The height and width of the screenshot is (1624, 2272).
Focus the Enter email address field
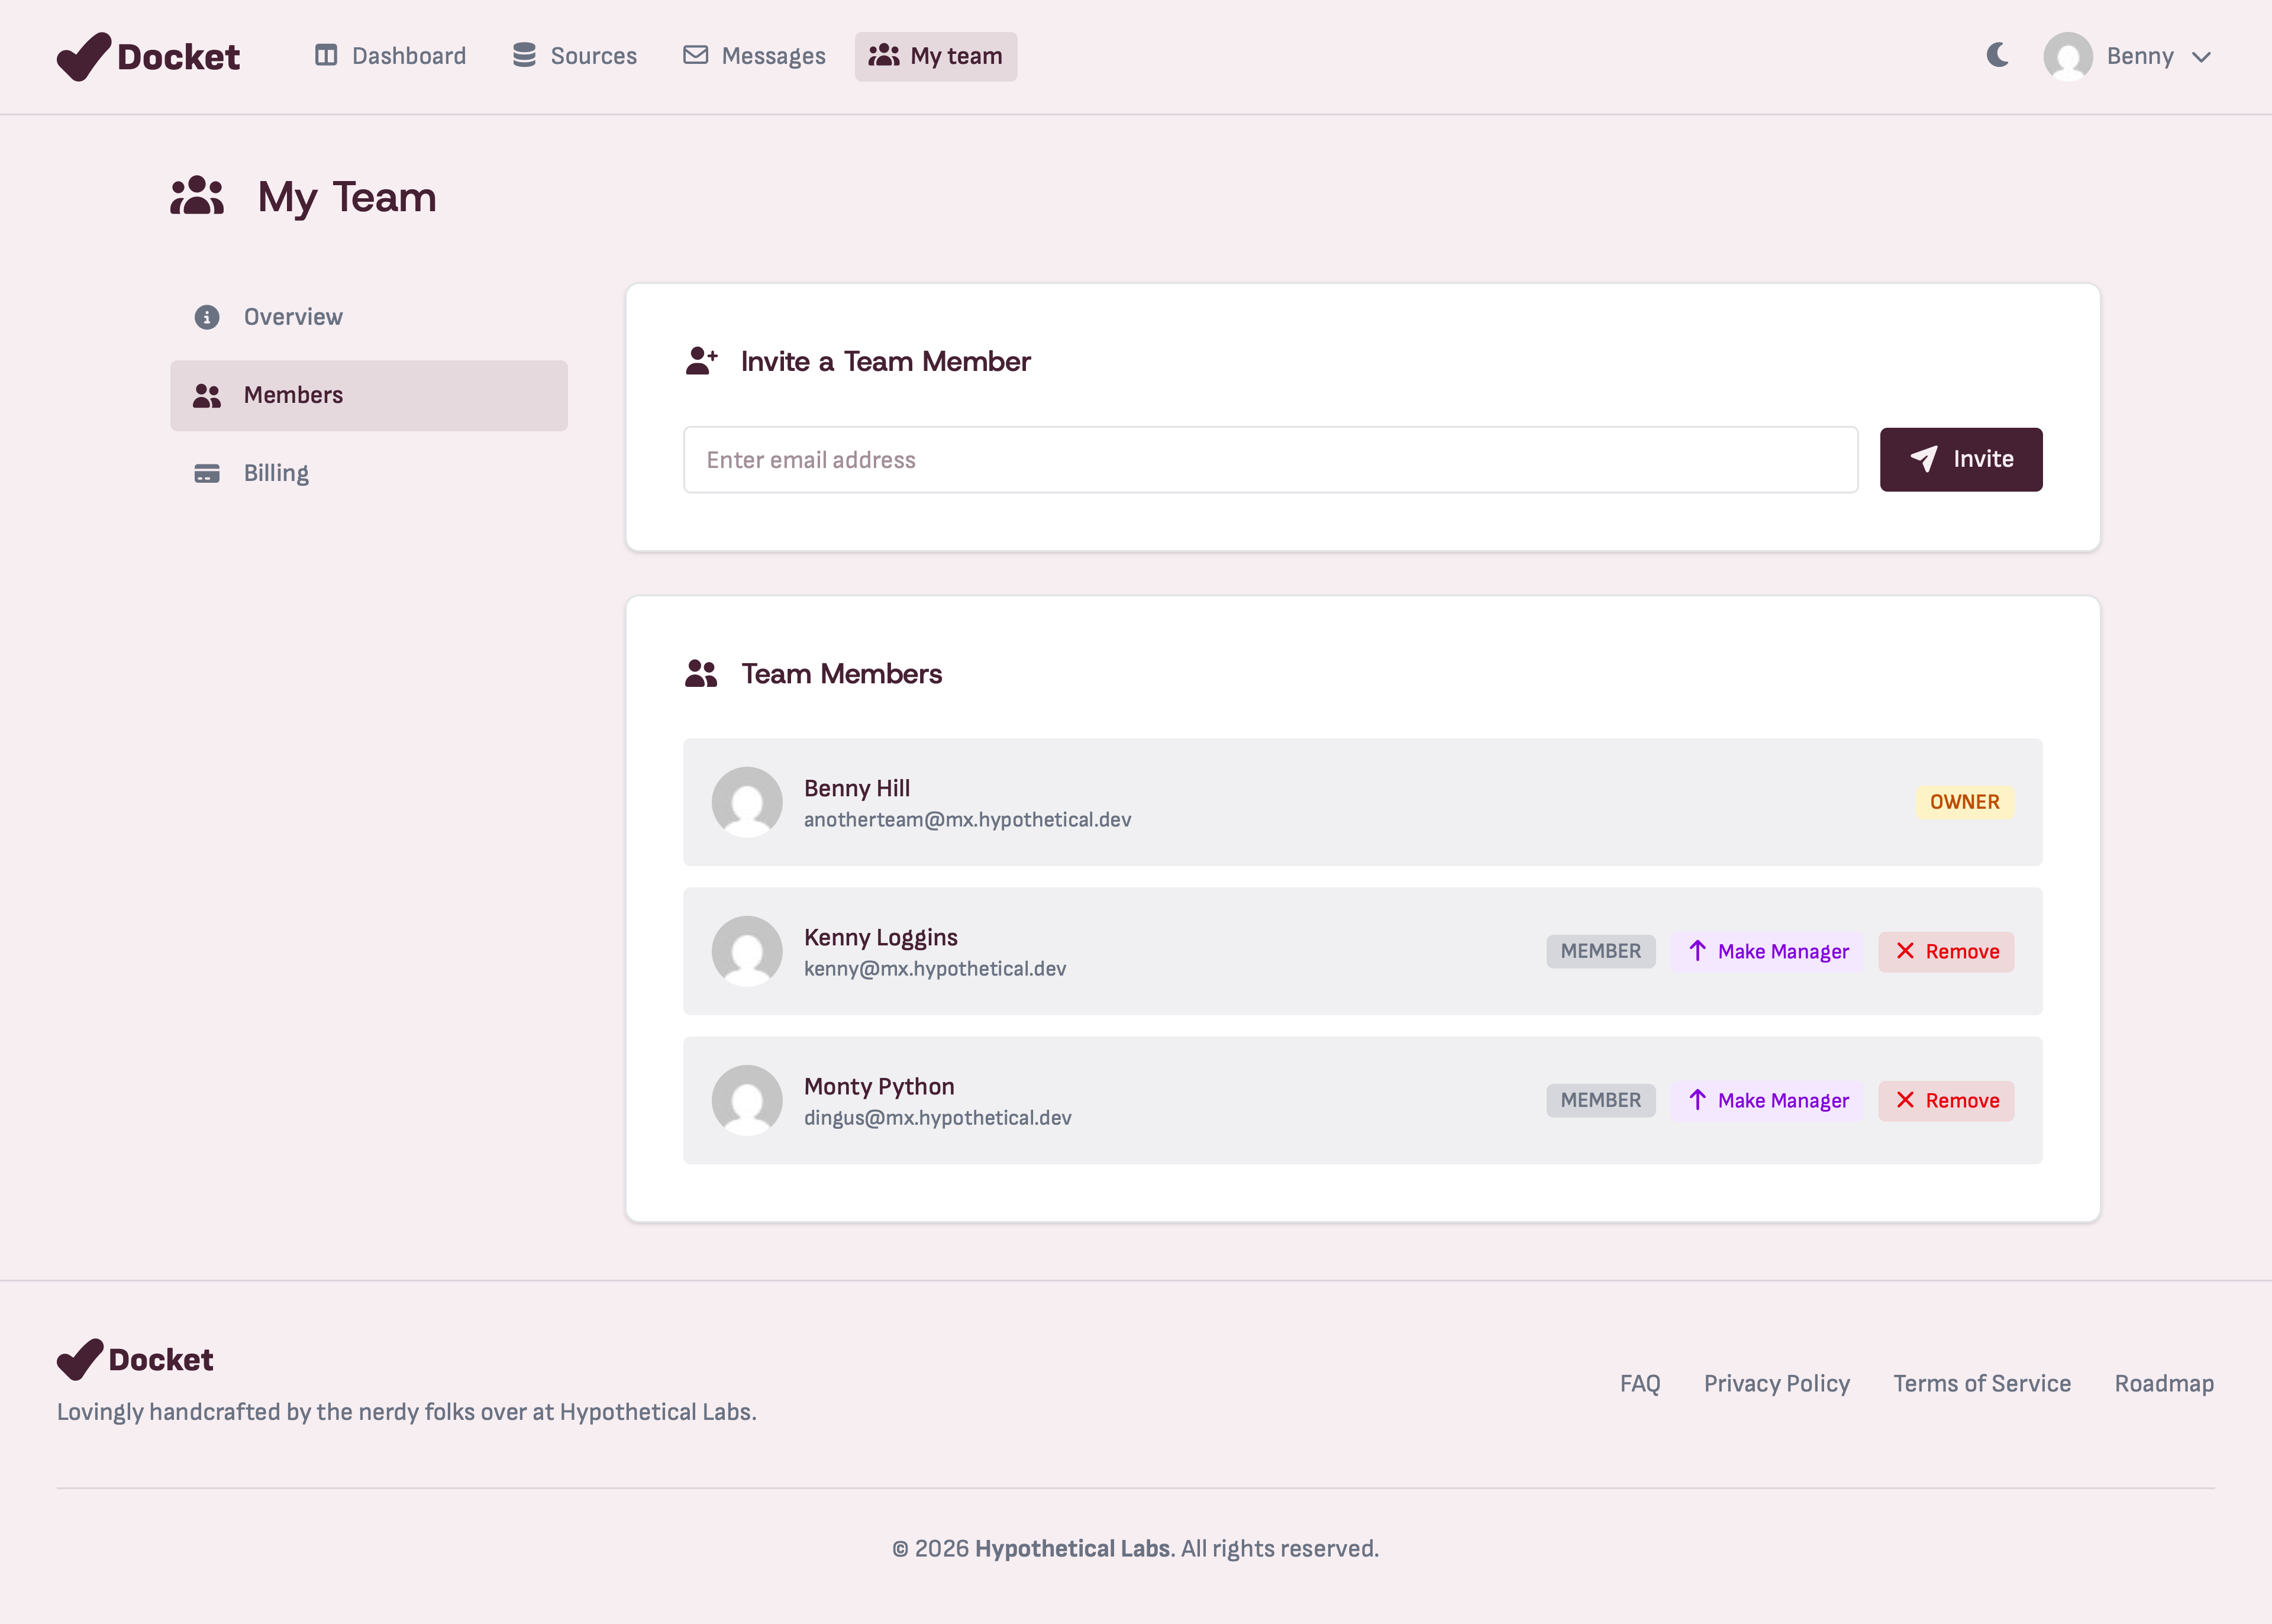click(1270, 459)
